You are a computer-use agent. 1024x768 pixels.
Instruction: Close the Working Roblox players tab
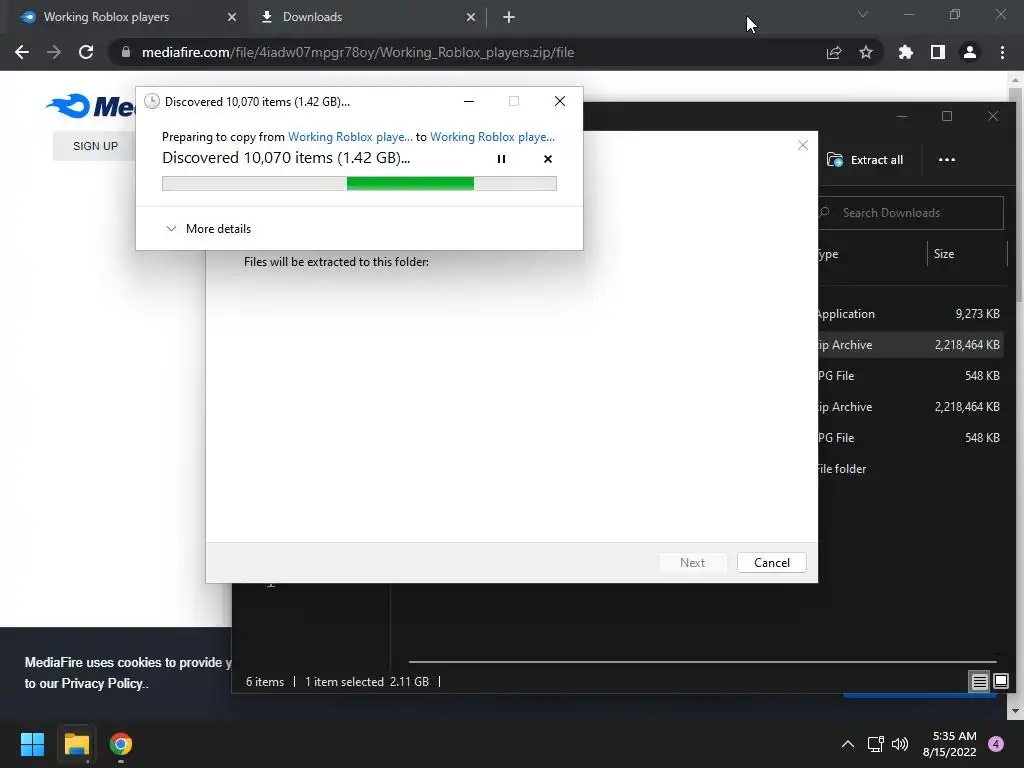coord(232,17)
